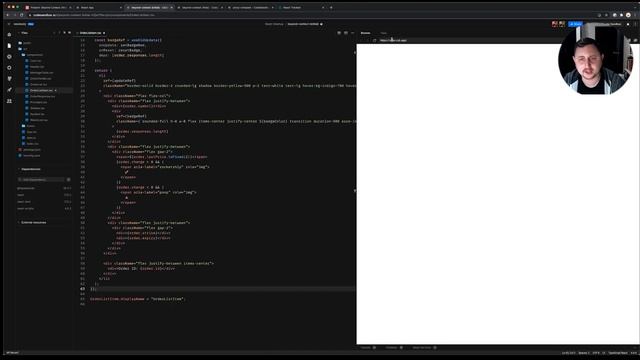
Task: Collapse the Dependencies section
Action: (31, 169)
